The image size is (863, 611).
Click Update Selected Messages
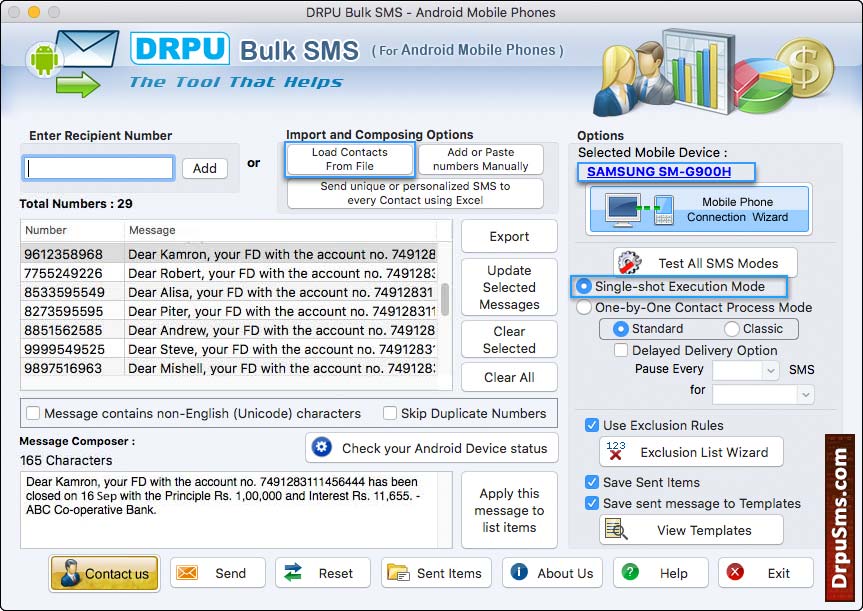[509, 287]
